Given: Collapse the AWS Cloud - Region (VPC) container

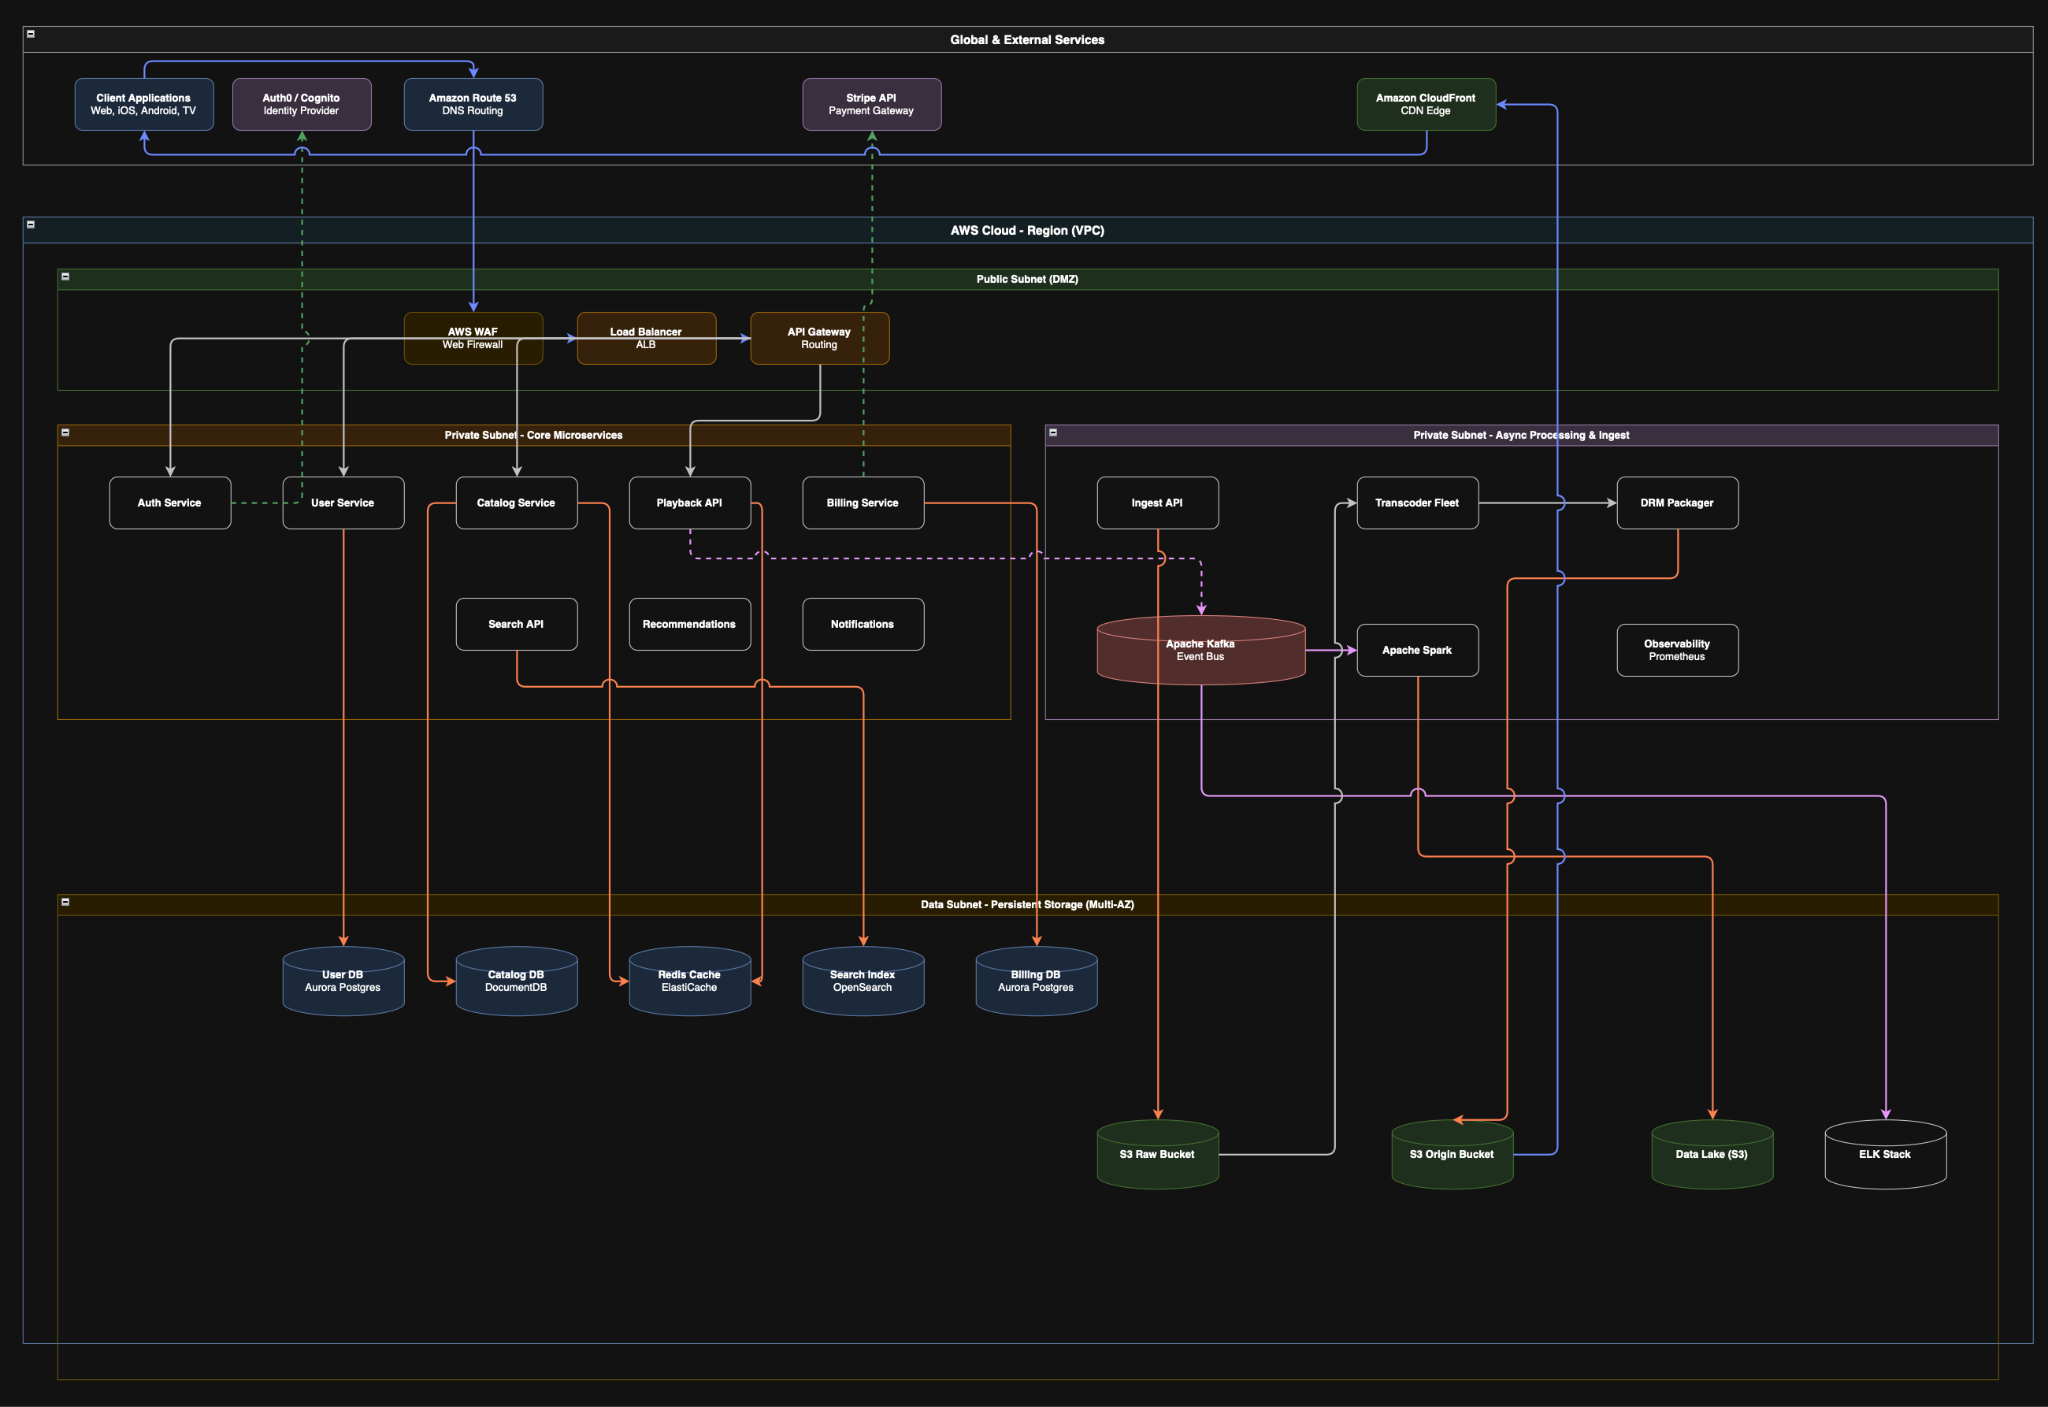Looking at the screenshot, I should point(31,224).
